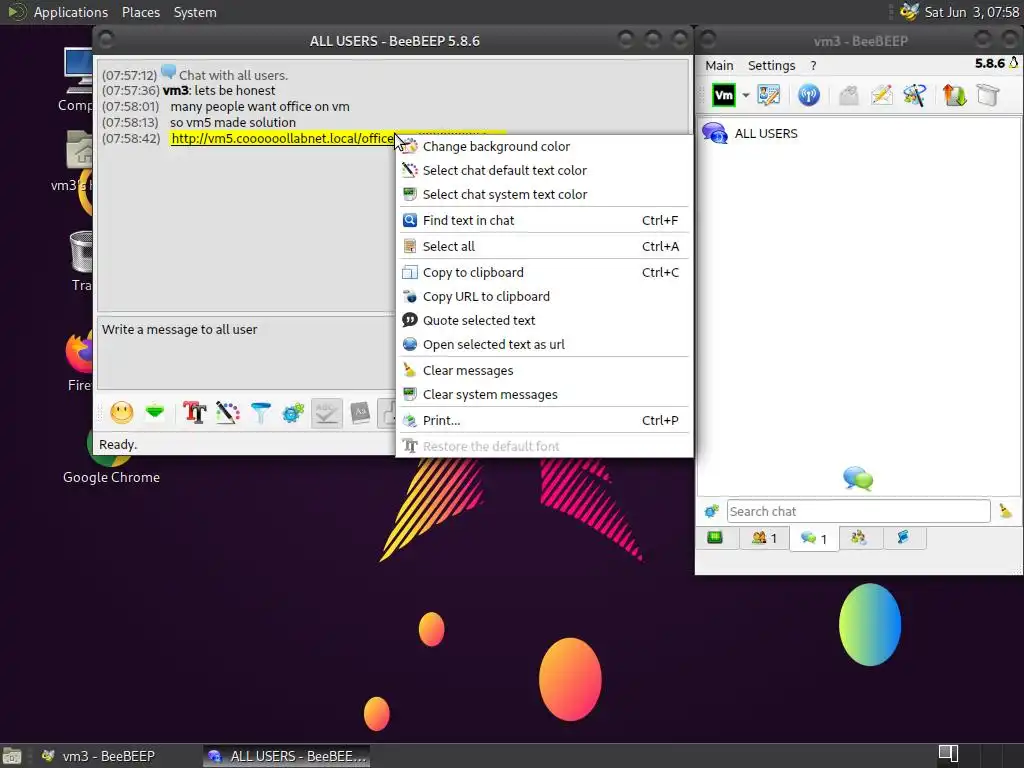Choose Clear messages
Viewport: 1024px width, 768px height.
(x=543, y=370)
